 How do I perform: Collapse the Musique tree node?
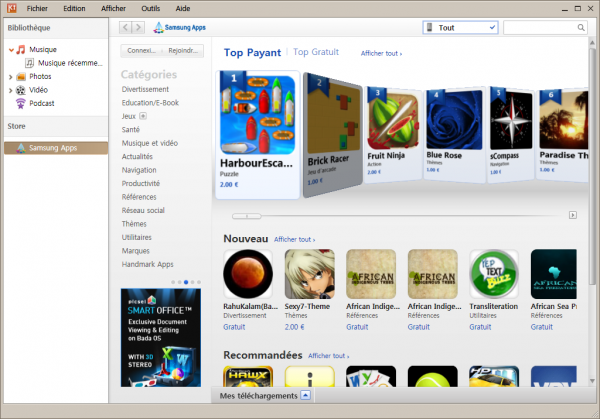tap(10, 49)
